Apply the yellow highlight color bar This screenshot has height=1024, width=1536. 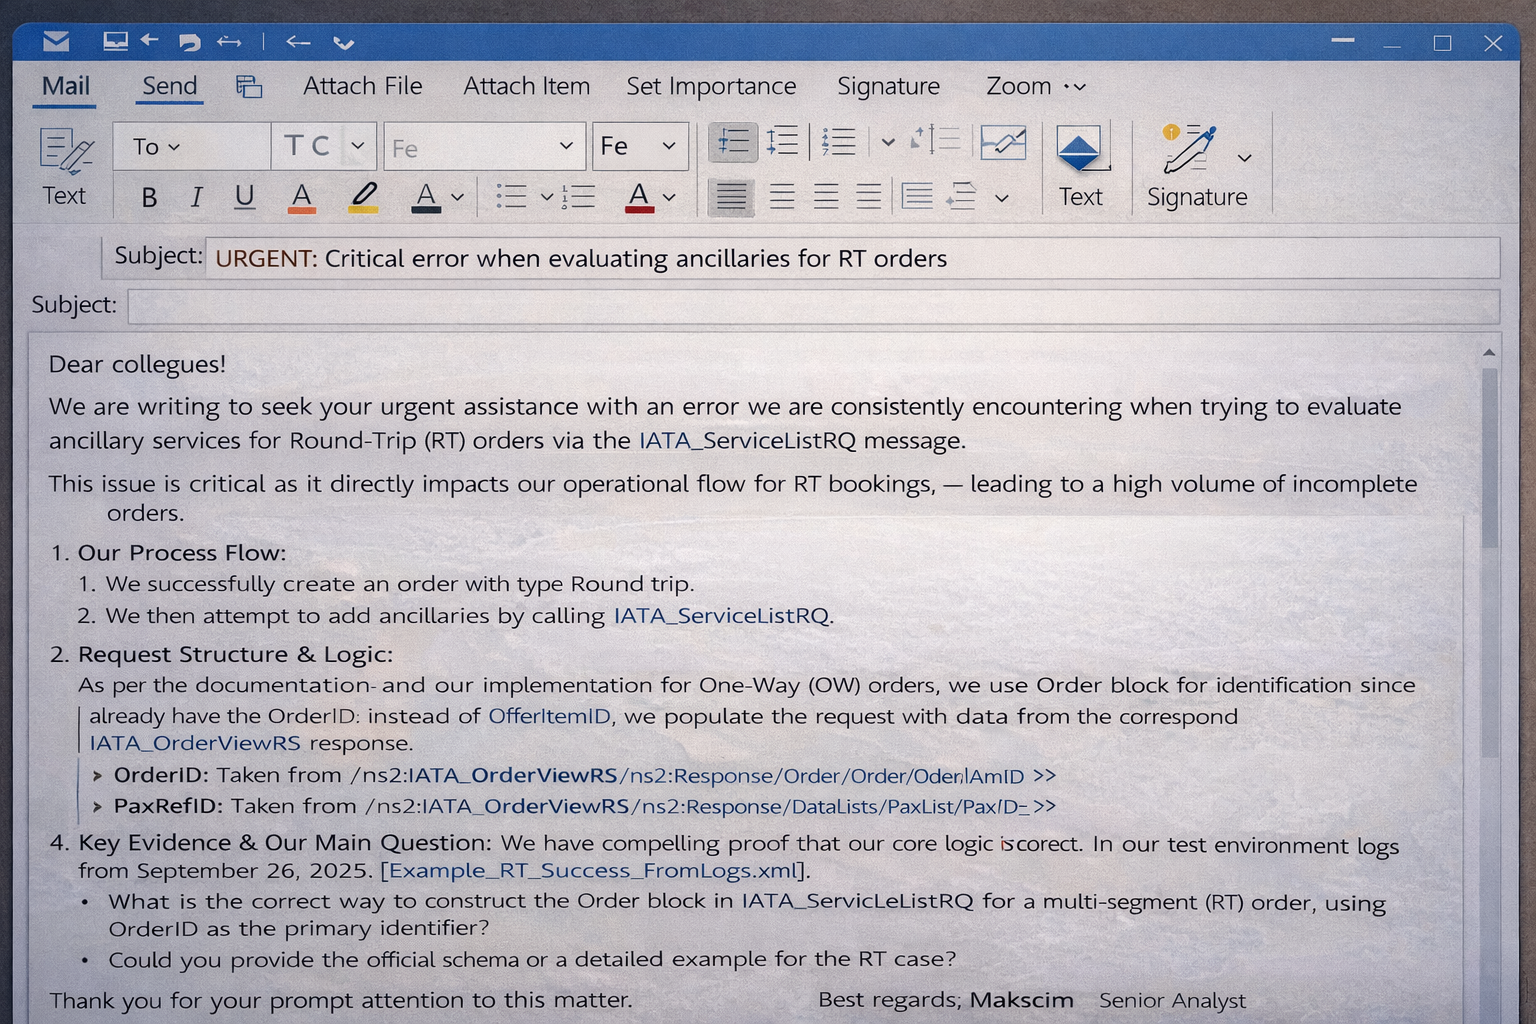(x=364, y=208)
